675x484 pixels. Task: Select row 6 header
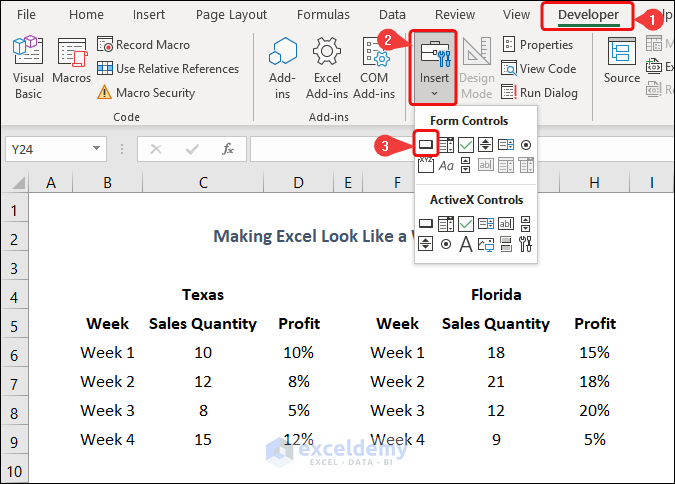(14, 355)
